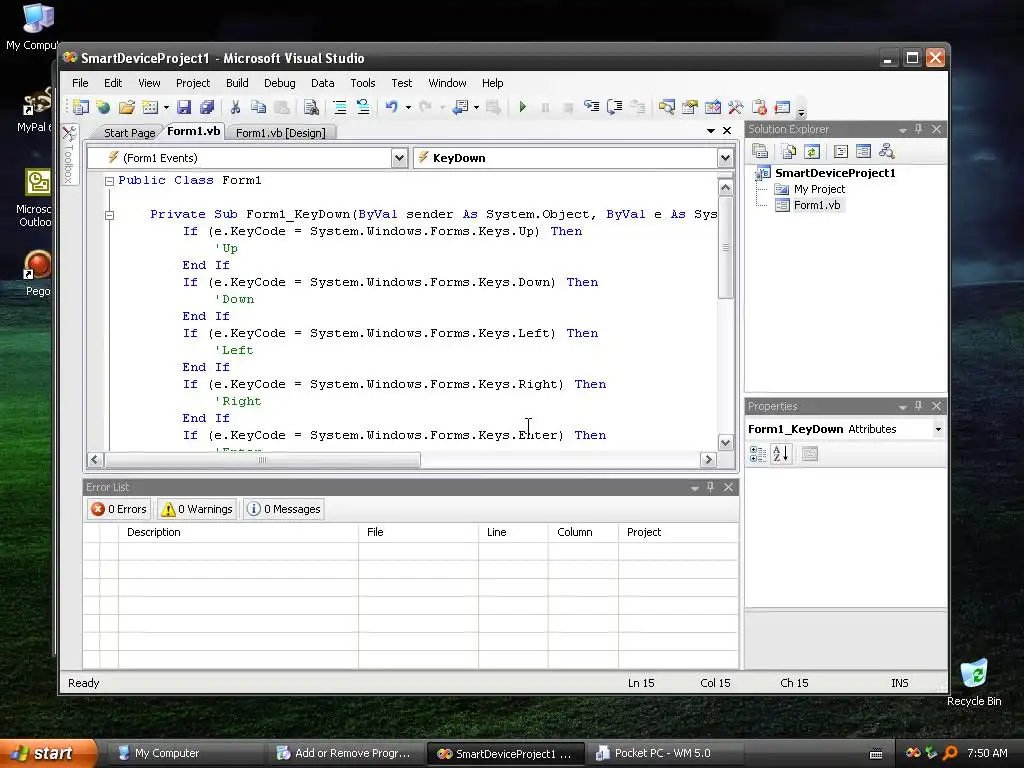Open the (Form1 Events) class dropdown

(x=400, y=158)
